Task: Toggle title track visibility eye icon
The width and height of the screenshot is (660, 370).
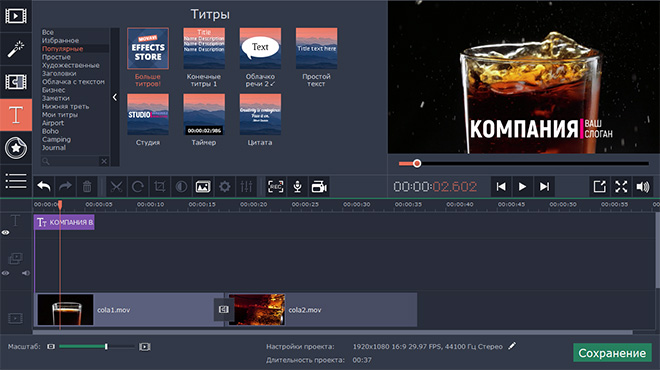Action: [x=5, y=232]
